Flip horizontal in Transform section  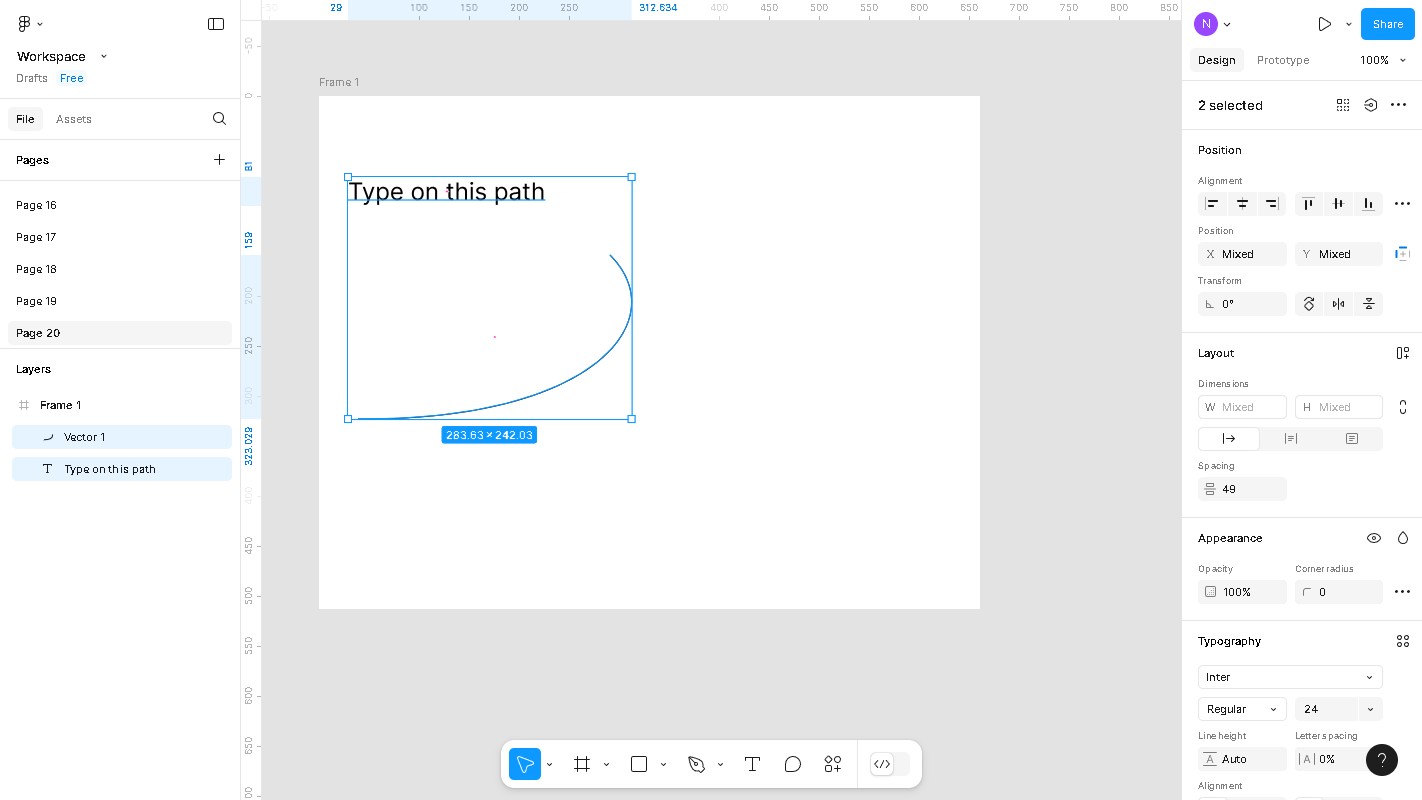1338,304
